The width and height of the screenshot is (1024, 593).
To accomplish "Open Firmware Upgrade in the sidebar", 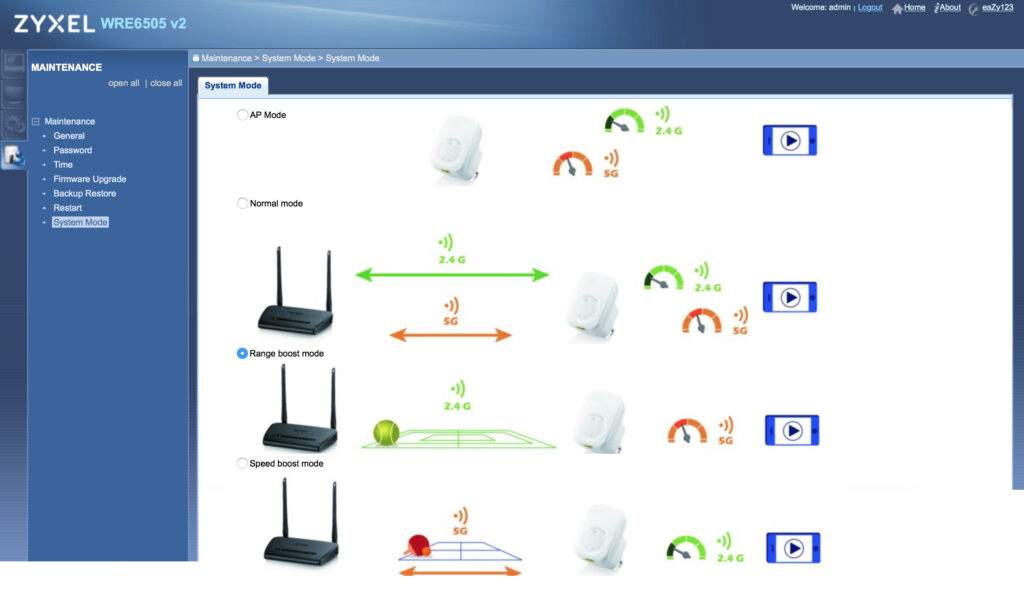I will (90, 179).
